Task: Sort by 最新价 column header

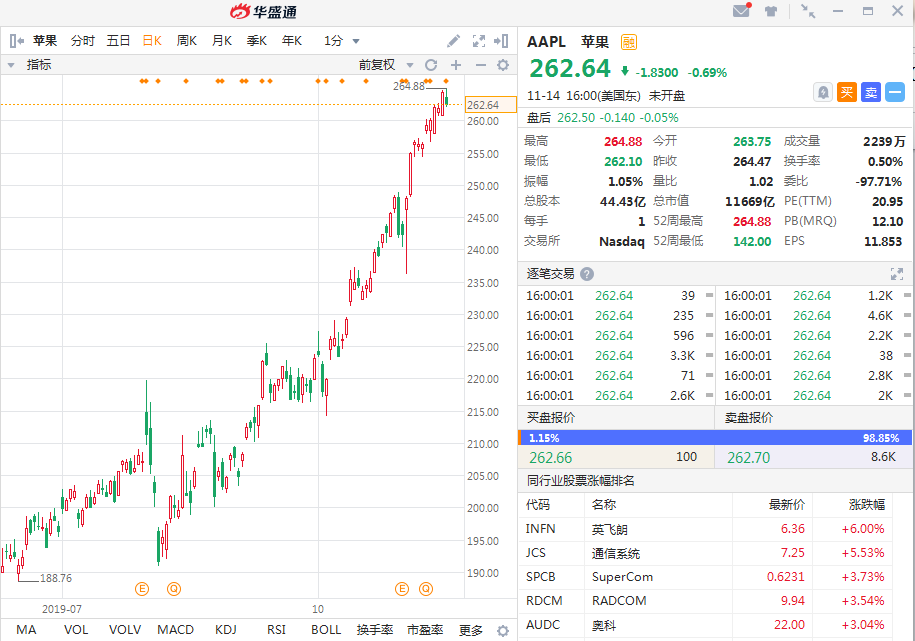Action: [x=787, y=504]
